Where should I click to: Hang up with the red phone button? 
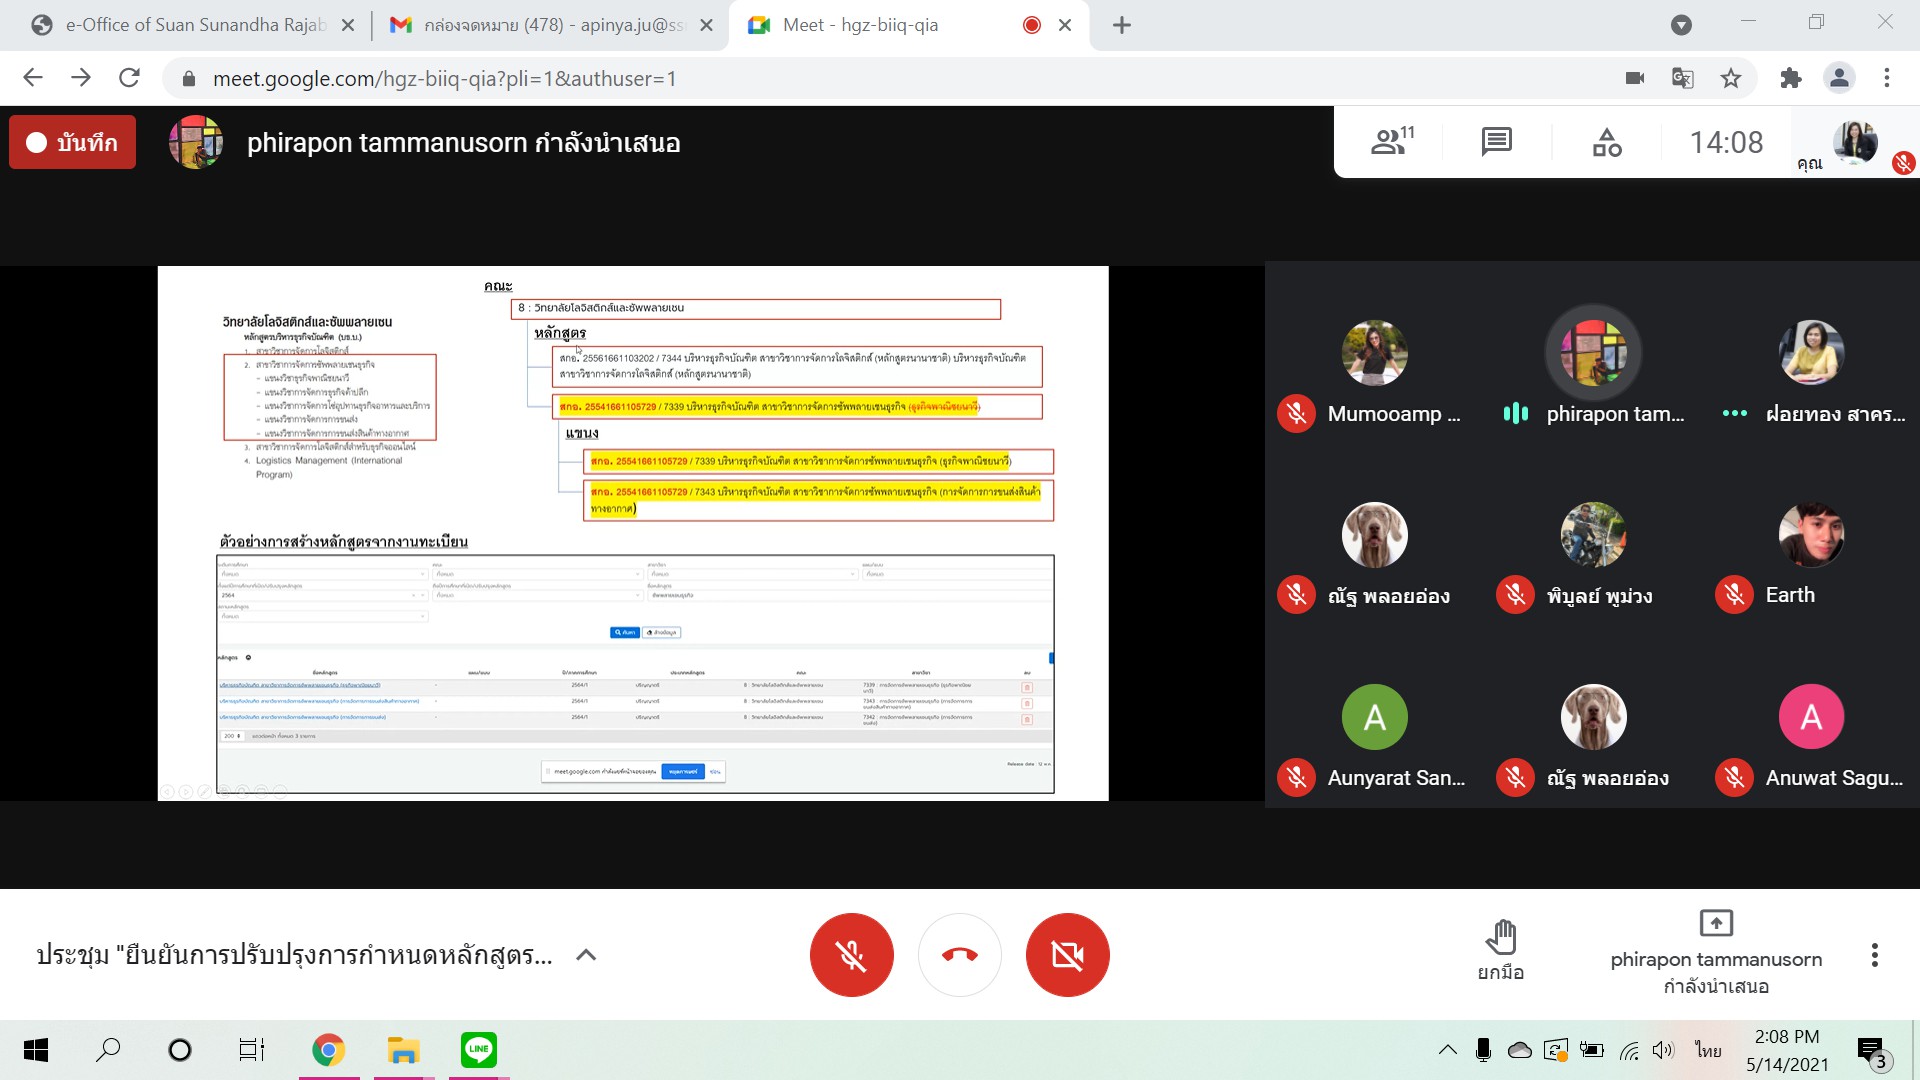coord(959,955)
